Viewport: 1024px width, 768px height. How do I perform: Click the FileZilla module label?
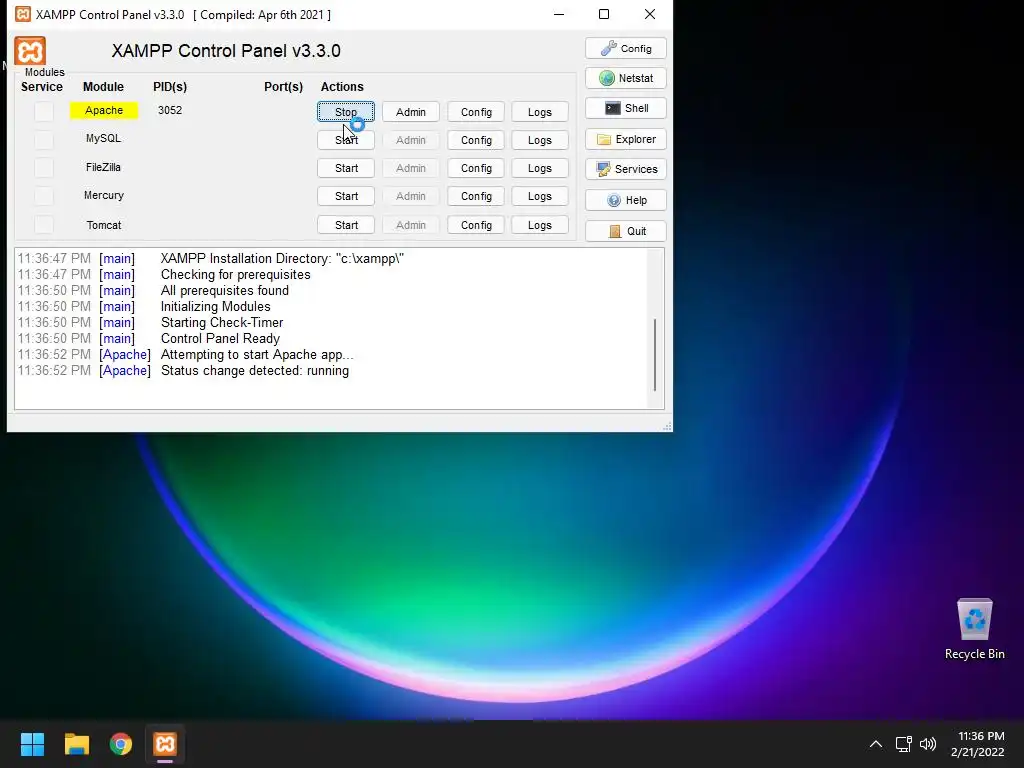pyautogui.click(x=103, y=167)
